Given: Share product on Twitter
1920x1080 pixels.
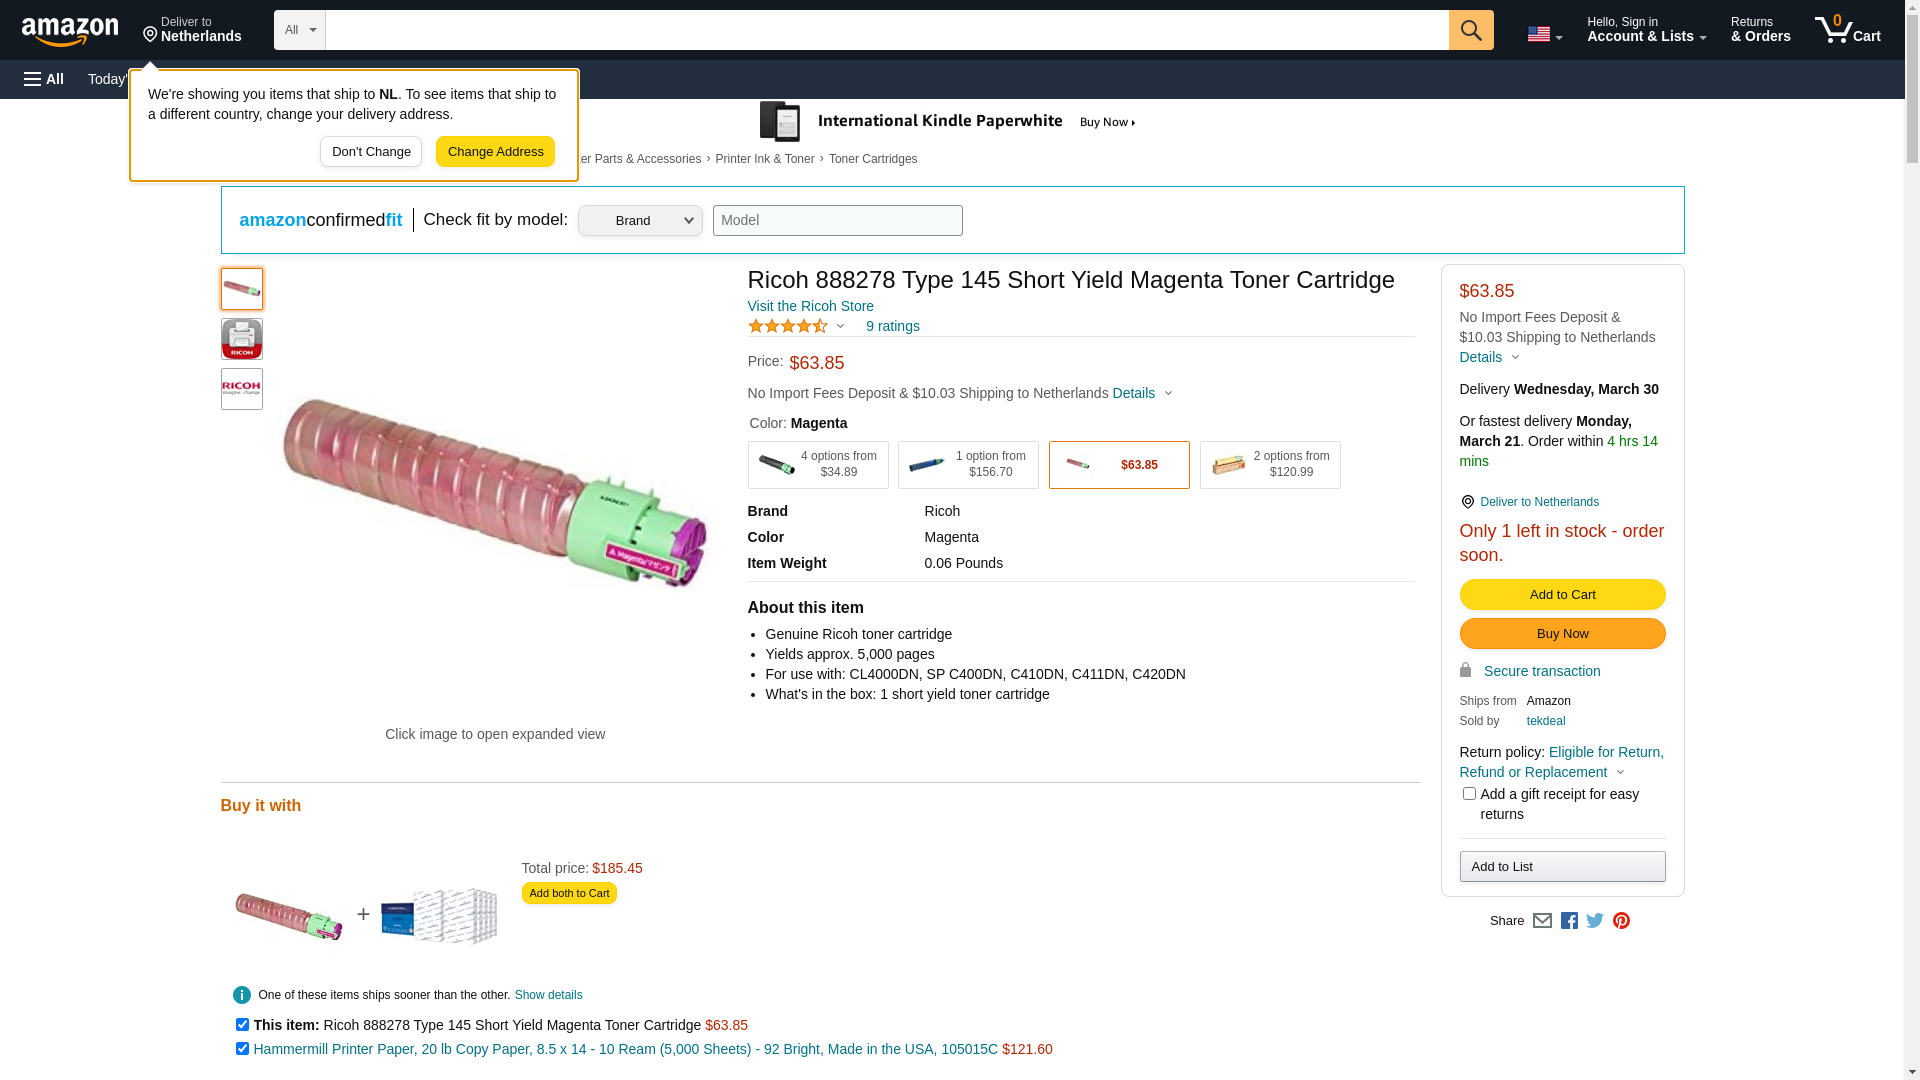Looking at the screenshot, I should click(x=1595, y=921).
